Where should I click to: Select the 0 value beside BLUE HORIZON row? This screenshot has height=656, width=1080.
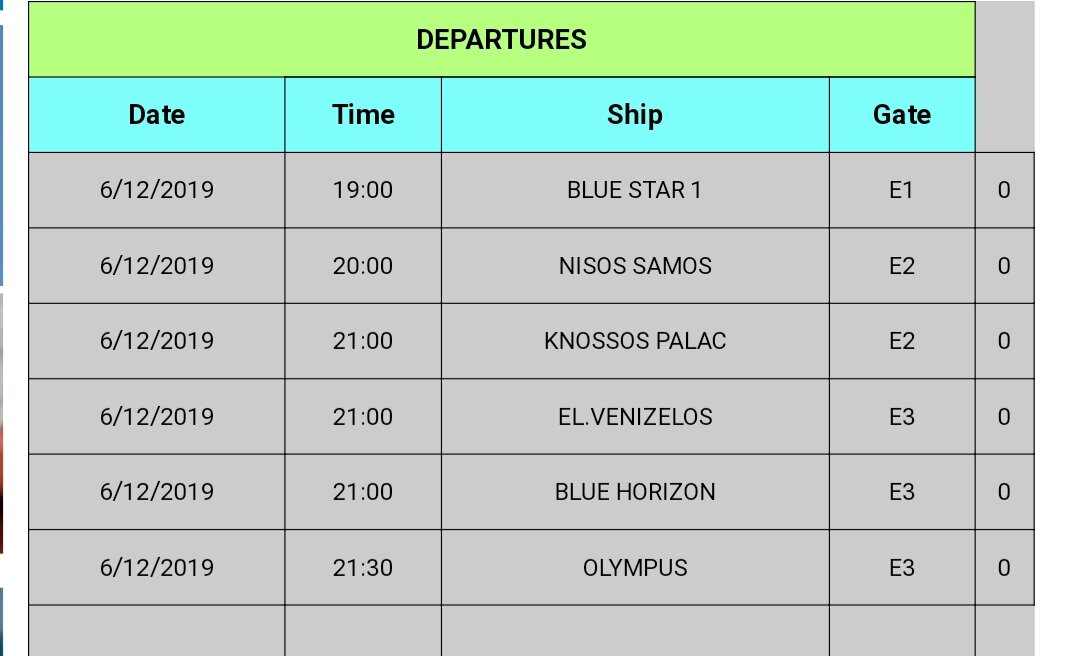1004,492
